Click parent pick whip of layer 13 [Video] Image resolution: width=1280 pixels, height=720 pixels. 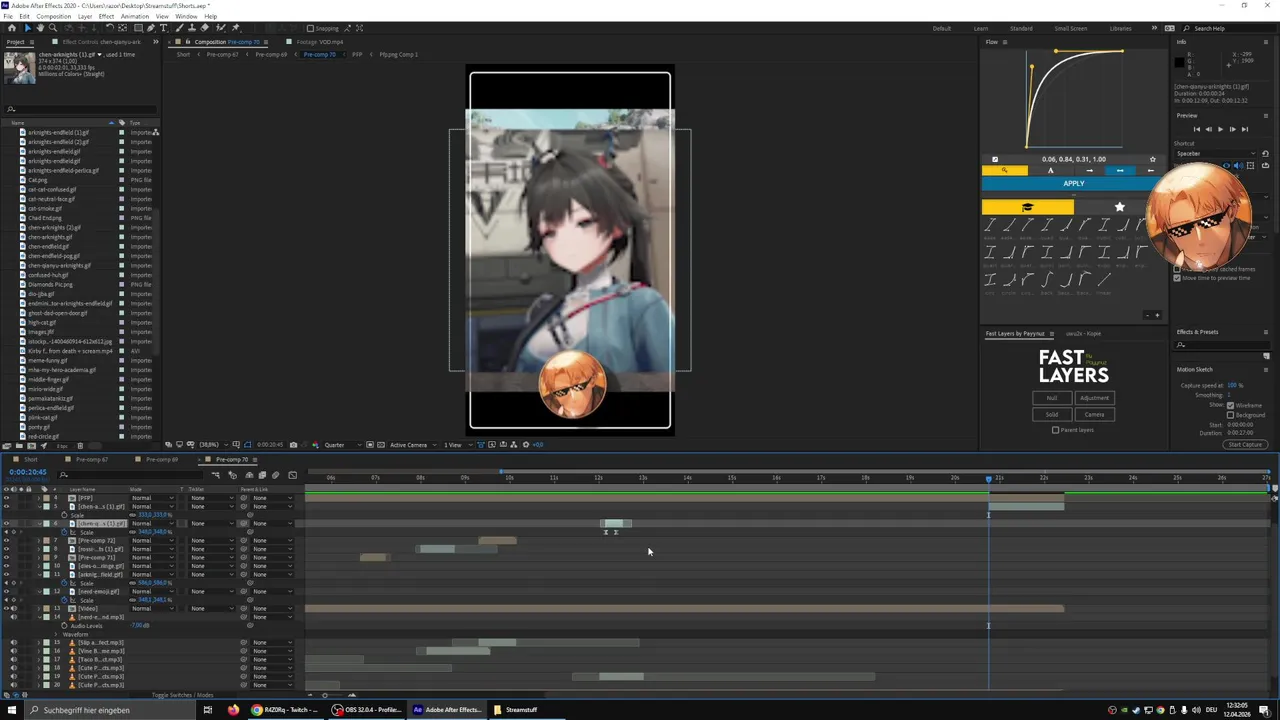coord(244,608)
